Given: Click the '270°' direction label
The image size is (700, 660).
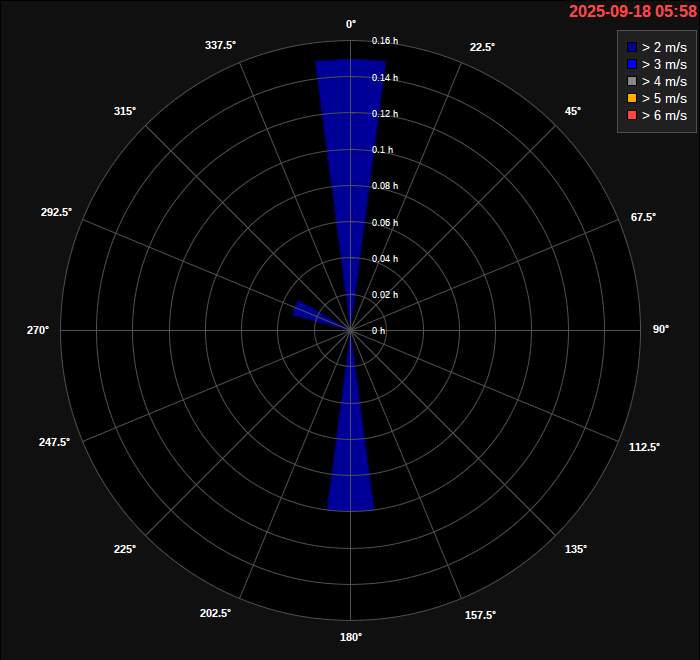Looking at the screenshot, I should point(38,330).
